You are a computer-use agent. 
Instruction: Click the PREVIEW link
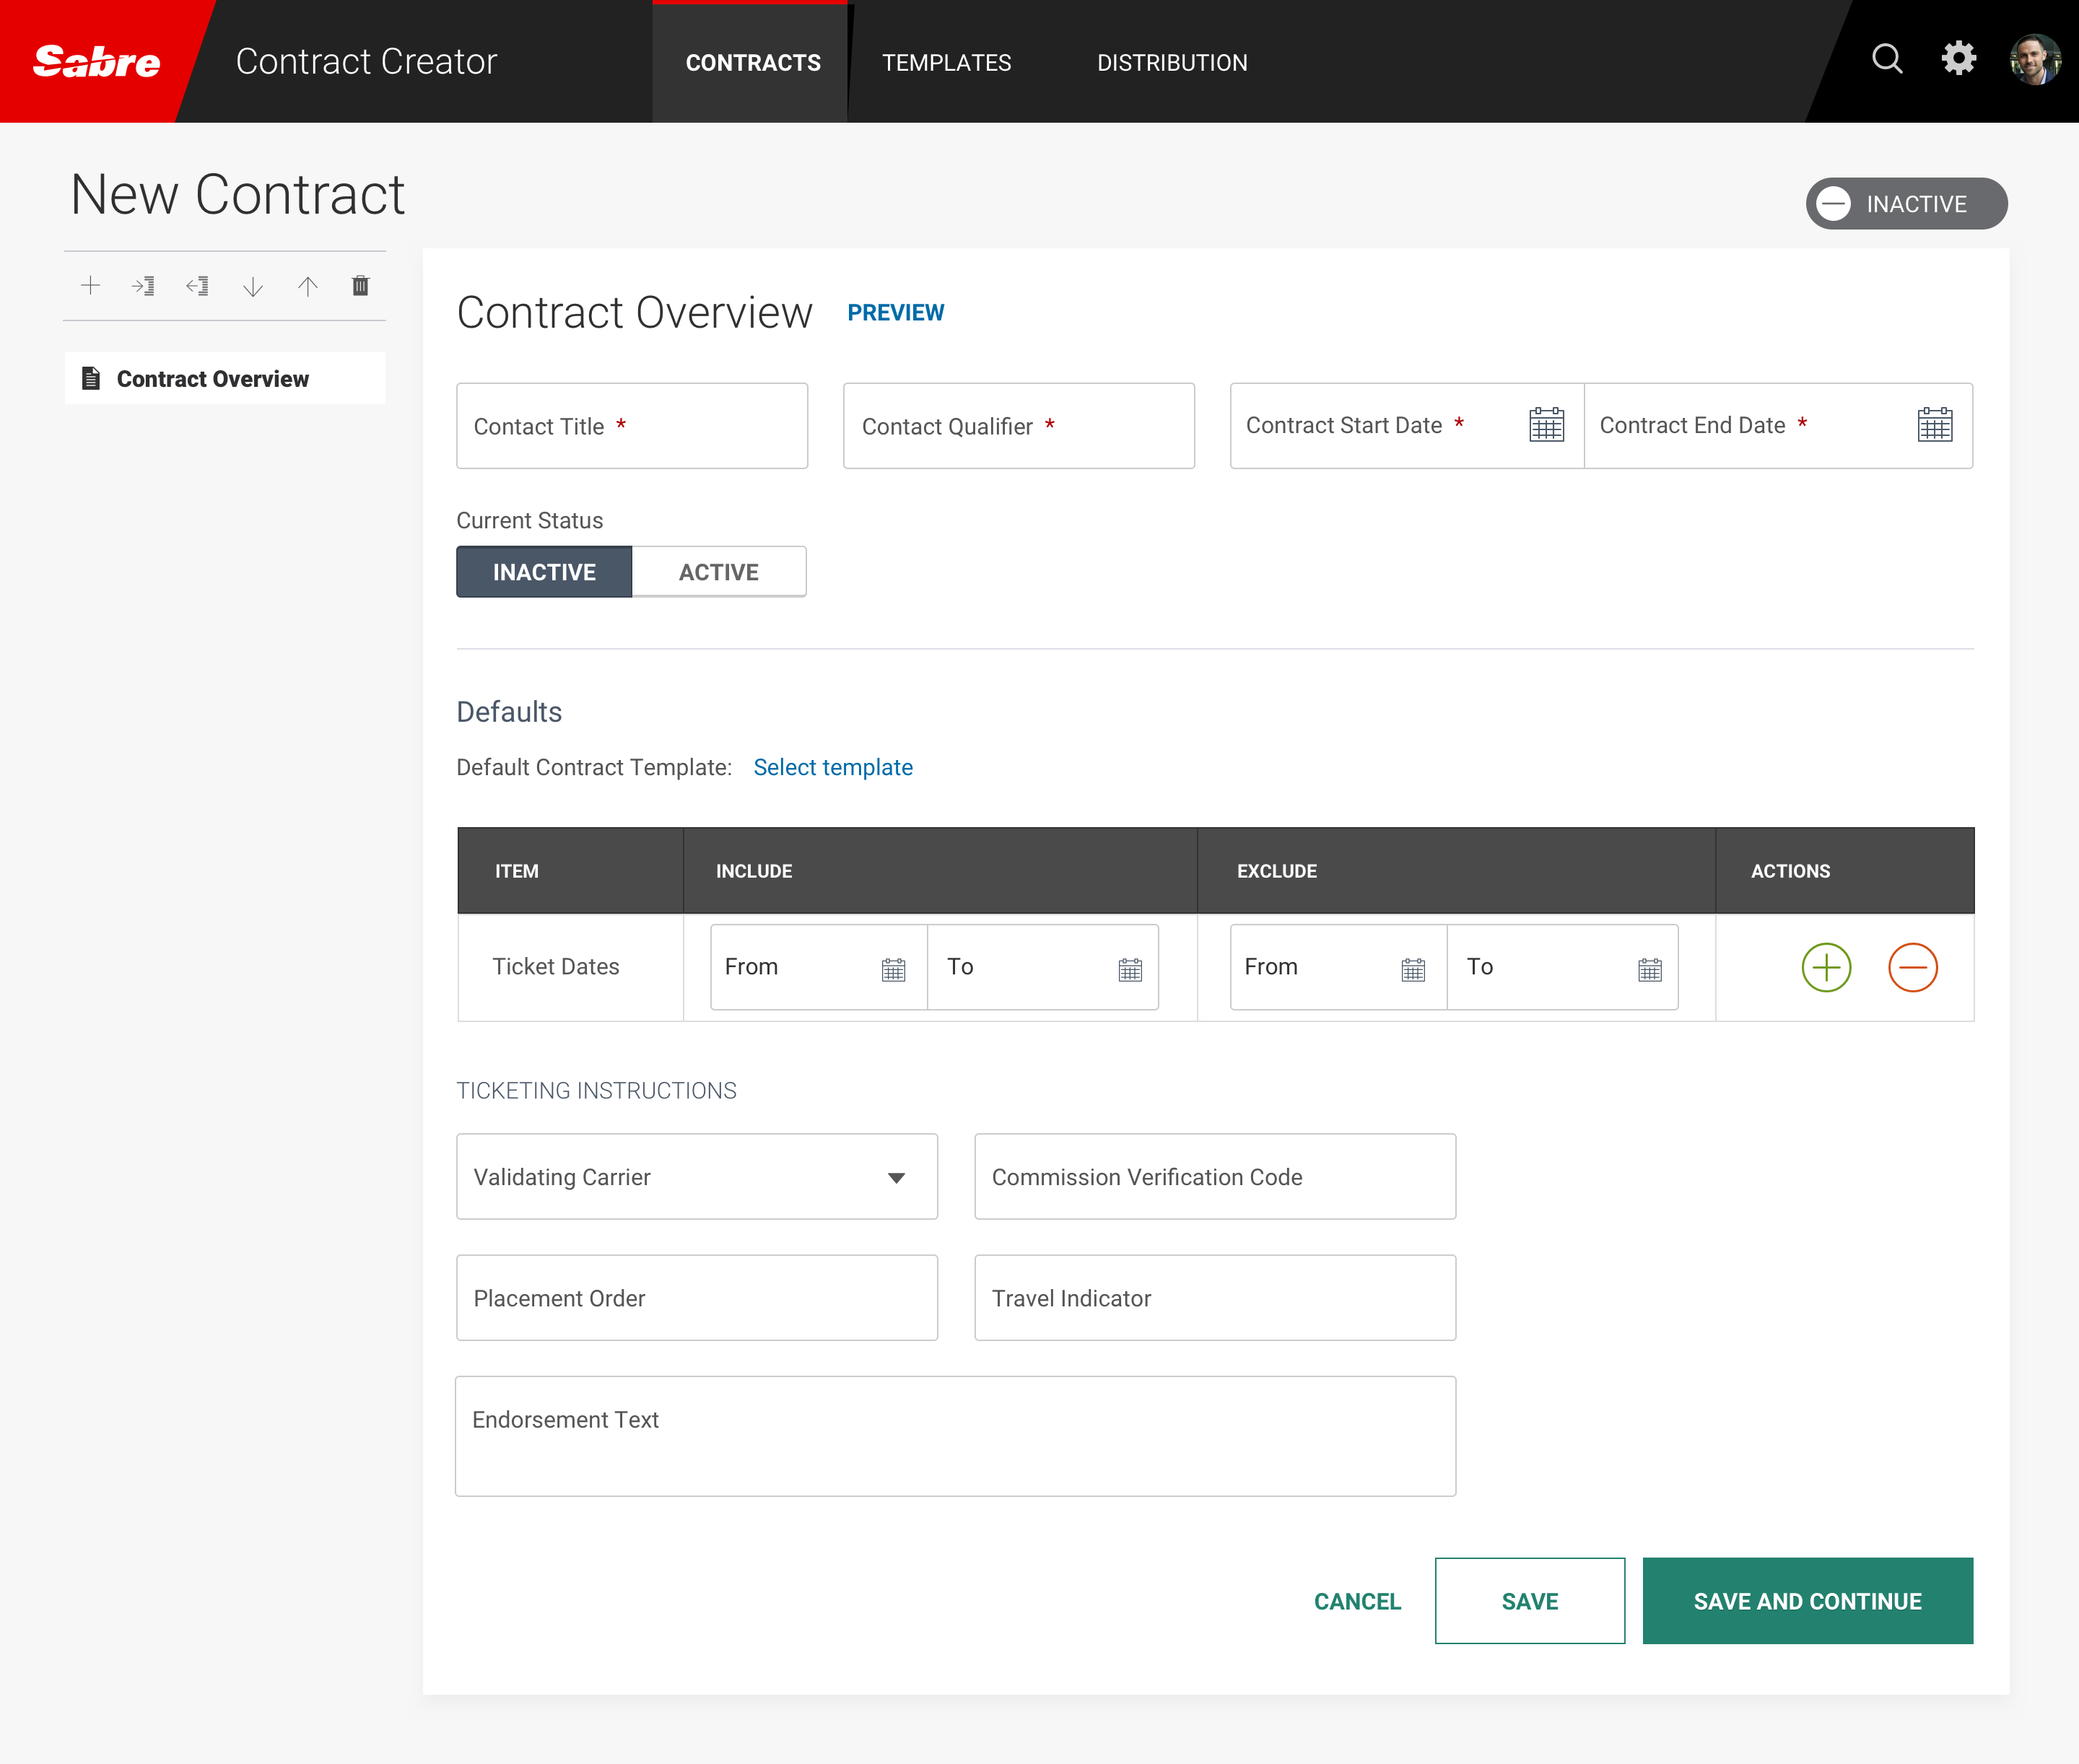point(895,313)
